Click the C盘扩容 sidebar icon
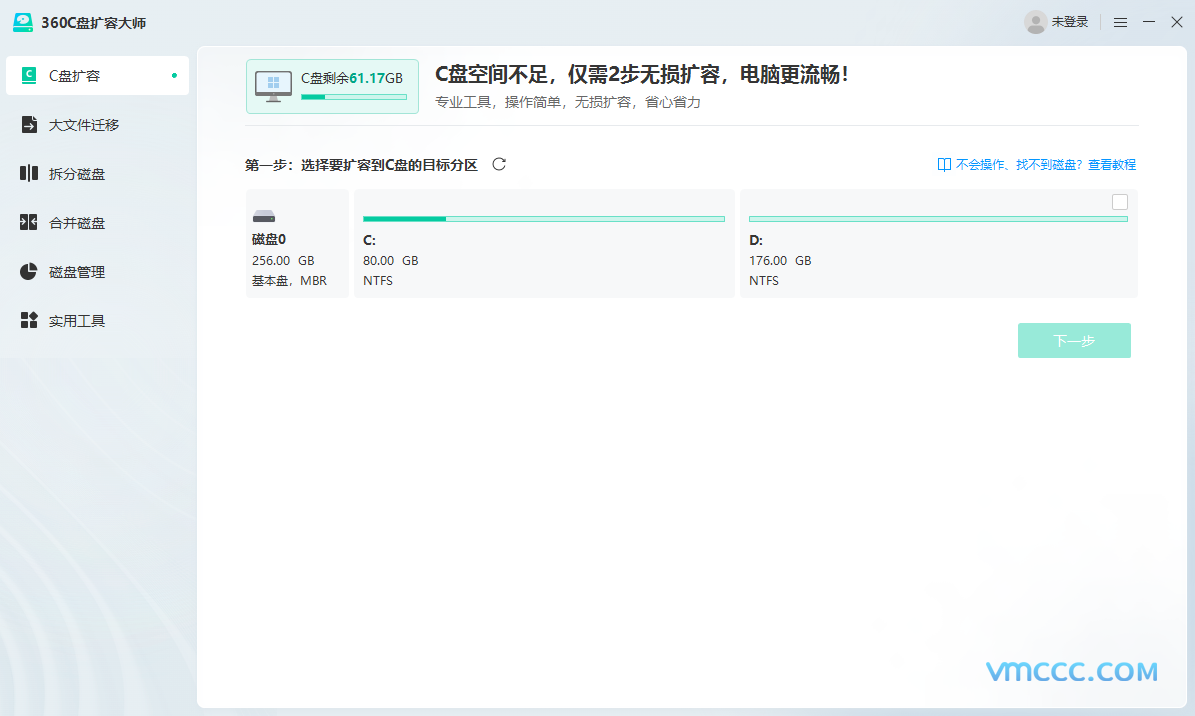 pos(29,76)
